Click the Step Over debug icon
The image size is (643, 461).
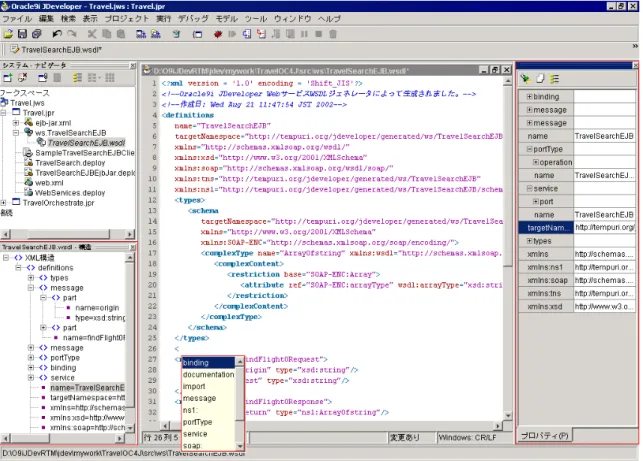coord(246,34)
